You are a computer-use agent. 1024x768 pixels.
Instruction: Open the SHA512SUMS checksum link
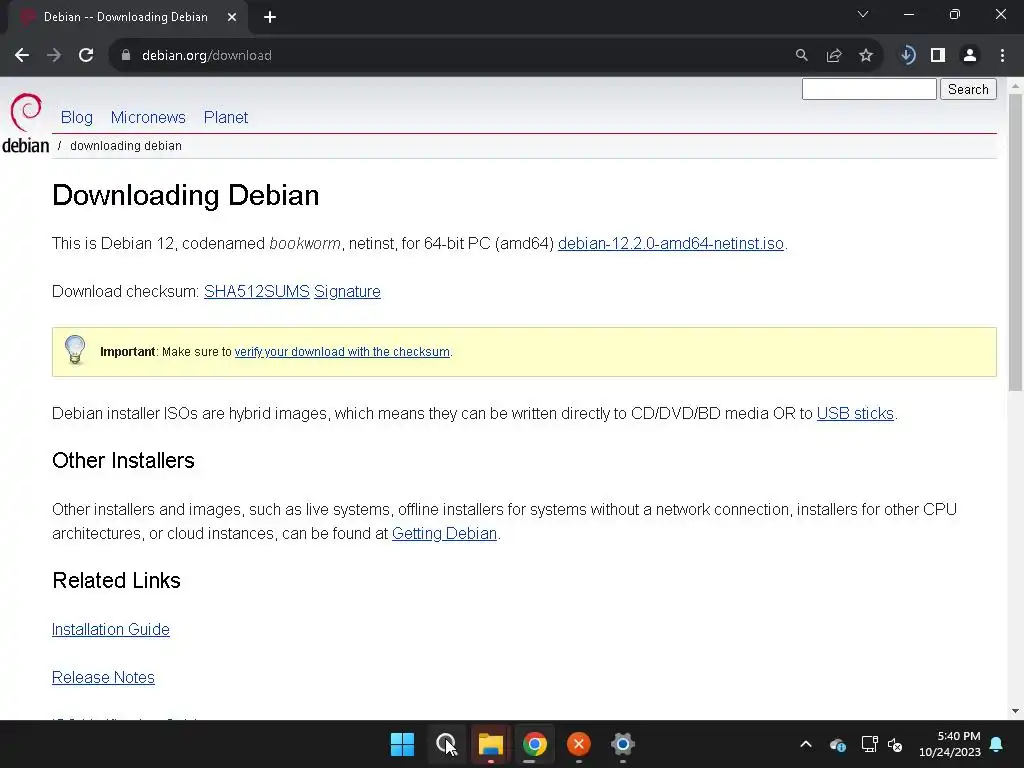pos(257,291)
